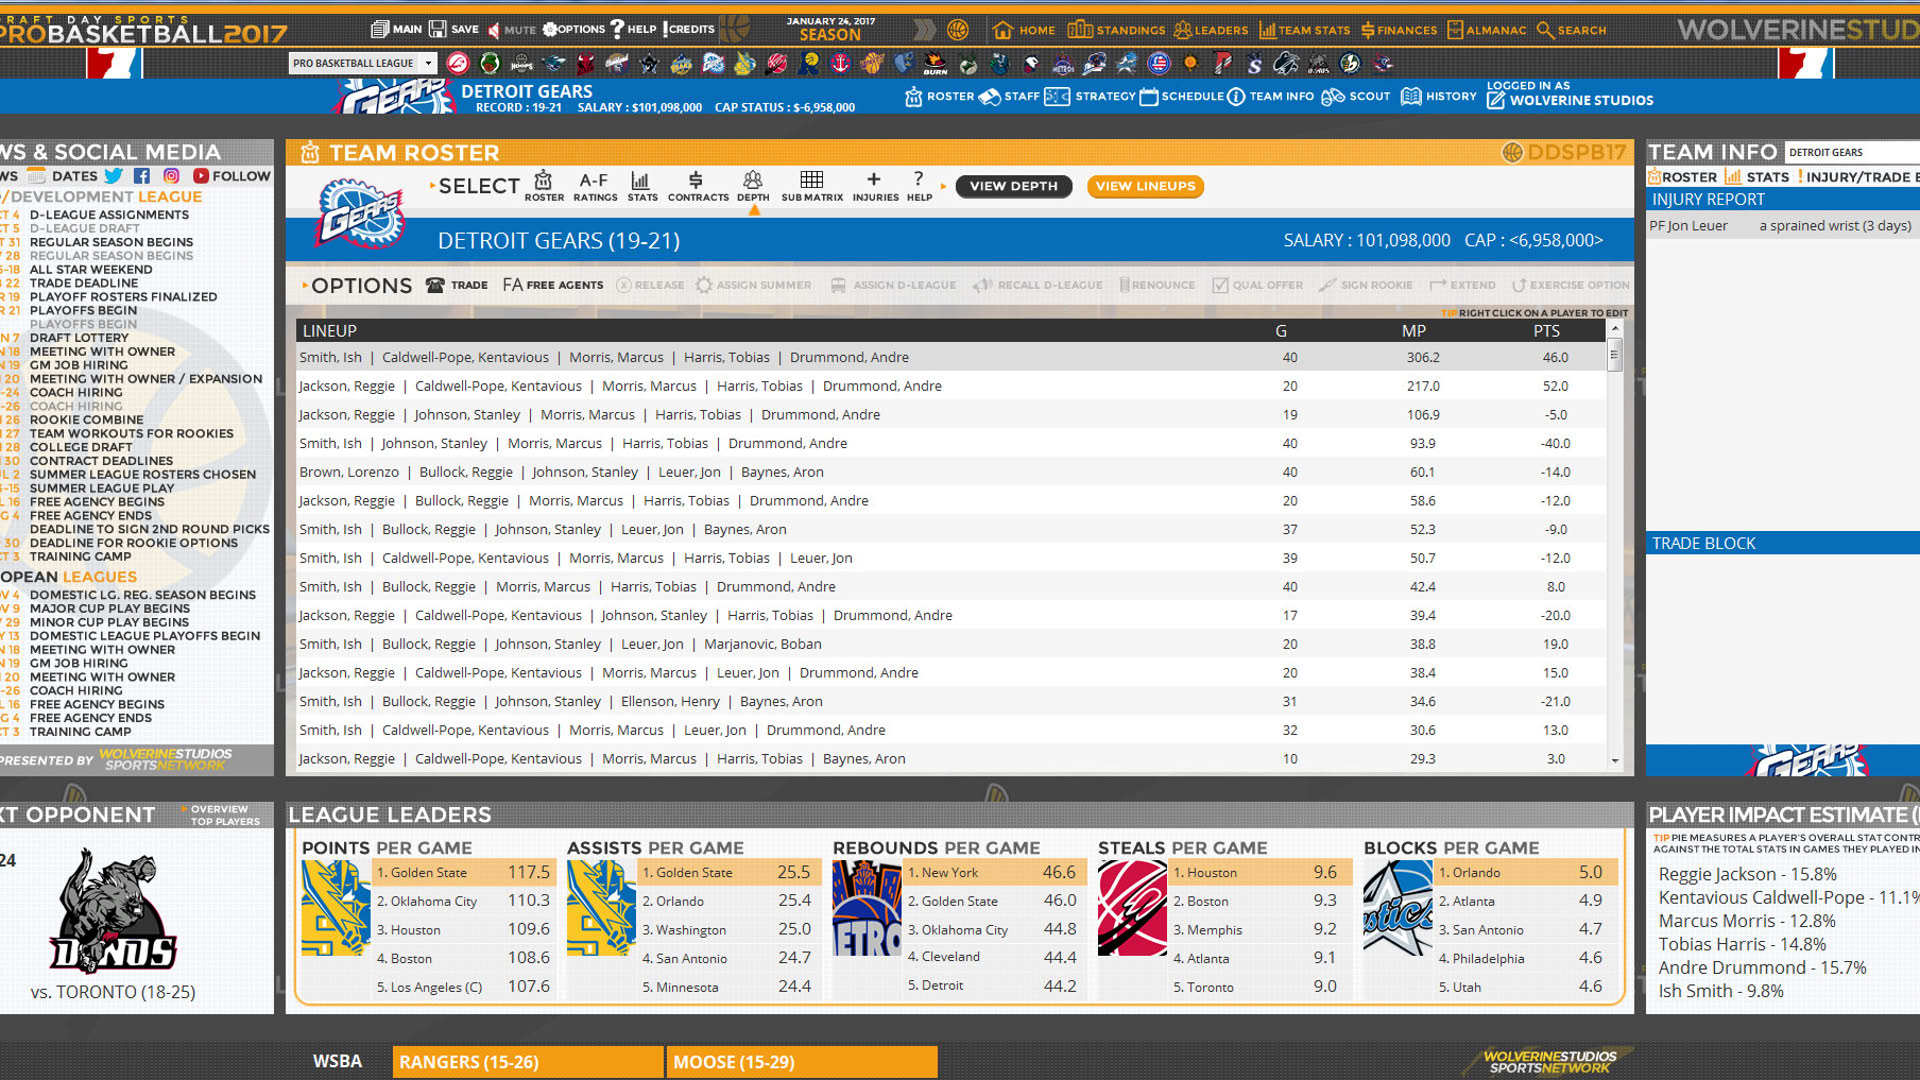Click Rangers (15-26) WSBA ticker
Viewport: 1920px width, 1080px height.
528,1062
